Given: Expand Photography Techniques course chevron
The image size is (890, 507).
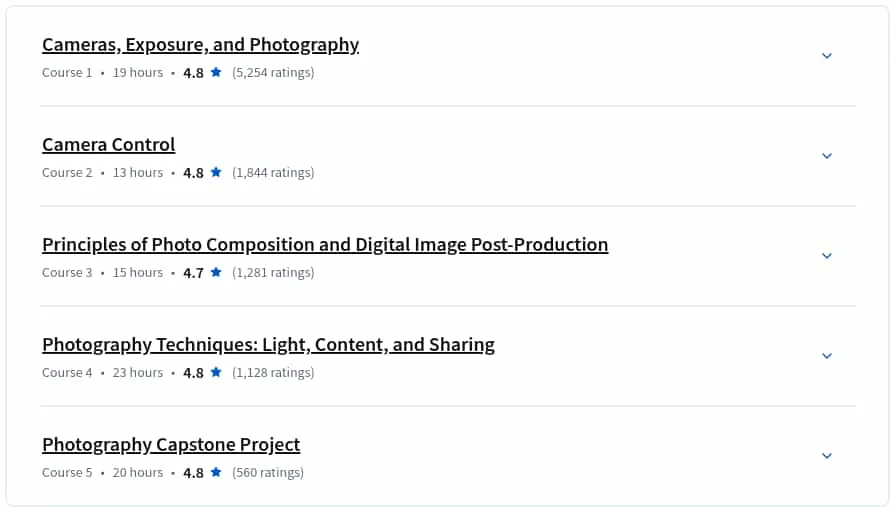Looking at the screenshot, I should pyautogui.click(x=827, y=355).
